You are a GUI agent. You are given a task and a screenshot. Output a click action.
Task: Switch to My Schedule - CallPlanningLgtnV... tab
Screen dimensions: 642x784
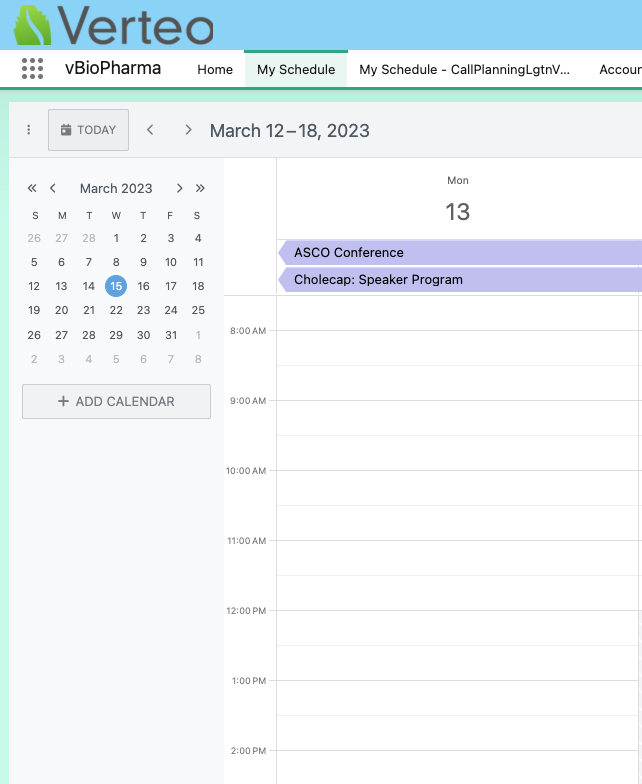point(465,70)
